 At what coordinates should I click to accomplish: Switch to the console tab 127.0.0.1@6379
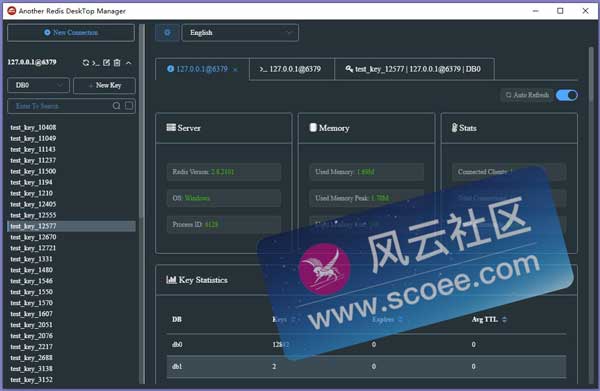[292, 69]
